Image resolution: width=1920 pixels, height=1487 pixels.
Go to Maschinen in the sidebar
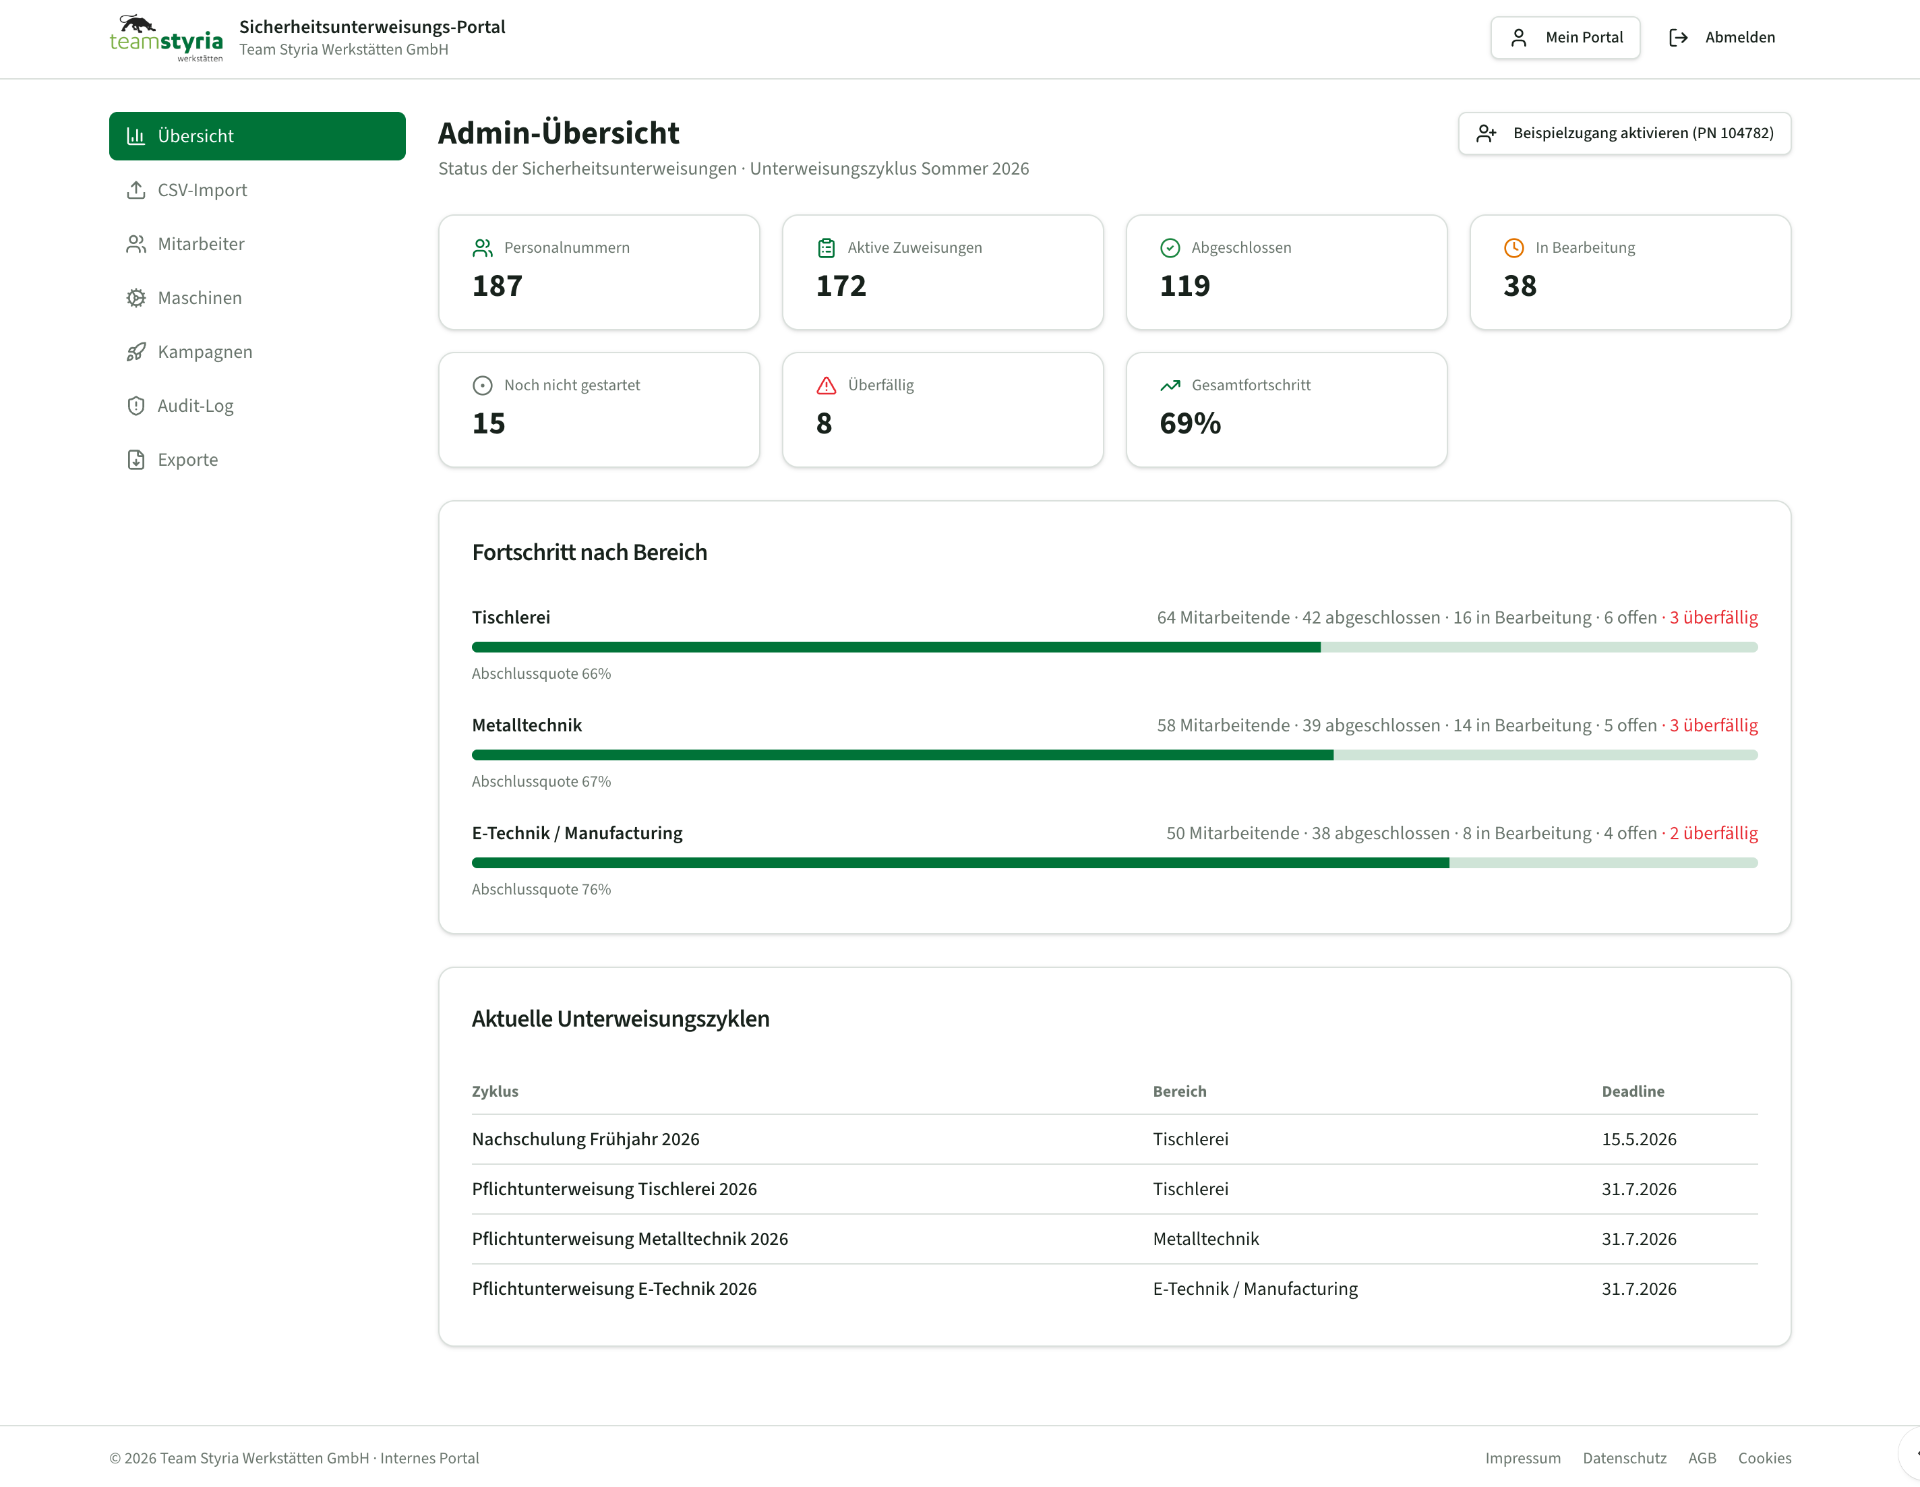(x=257, y=298)
